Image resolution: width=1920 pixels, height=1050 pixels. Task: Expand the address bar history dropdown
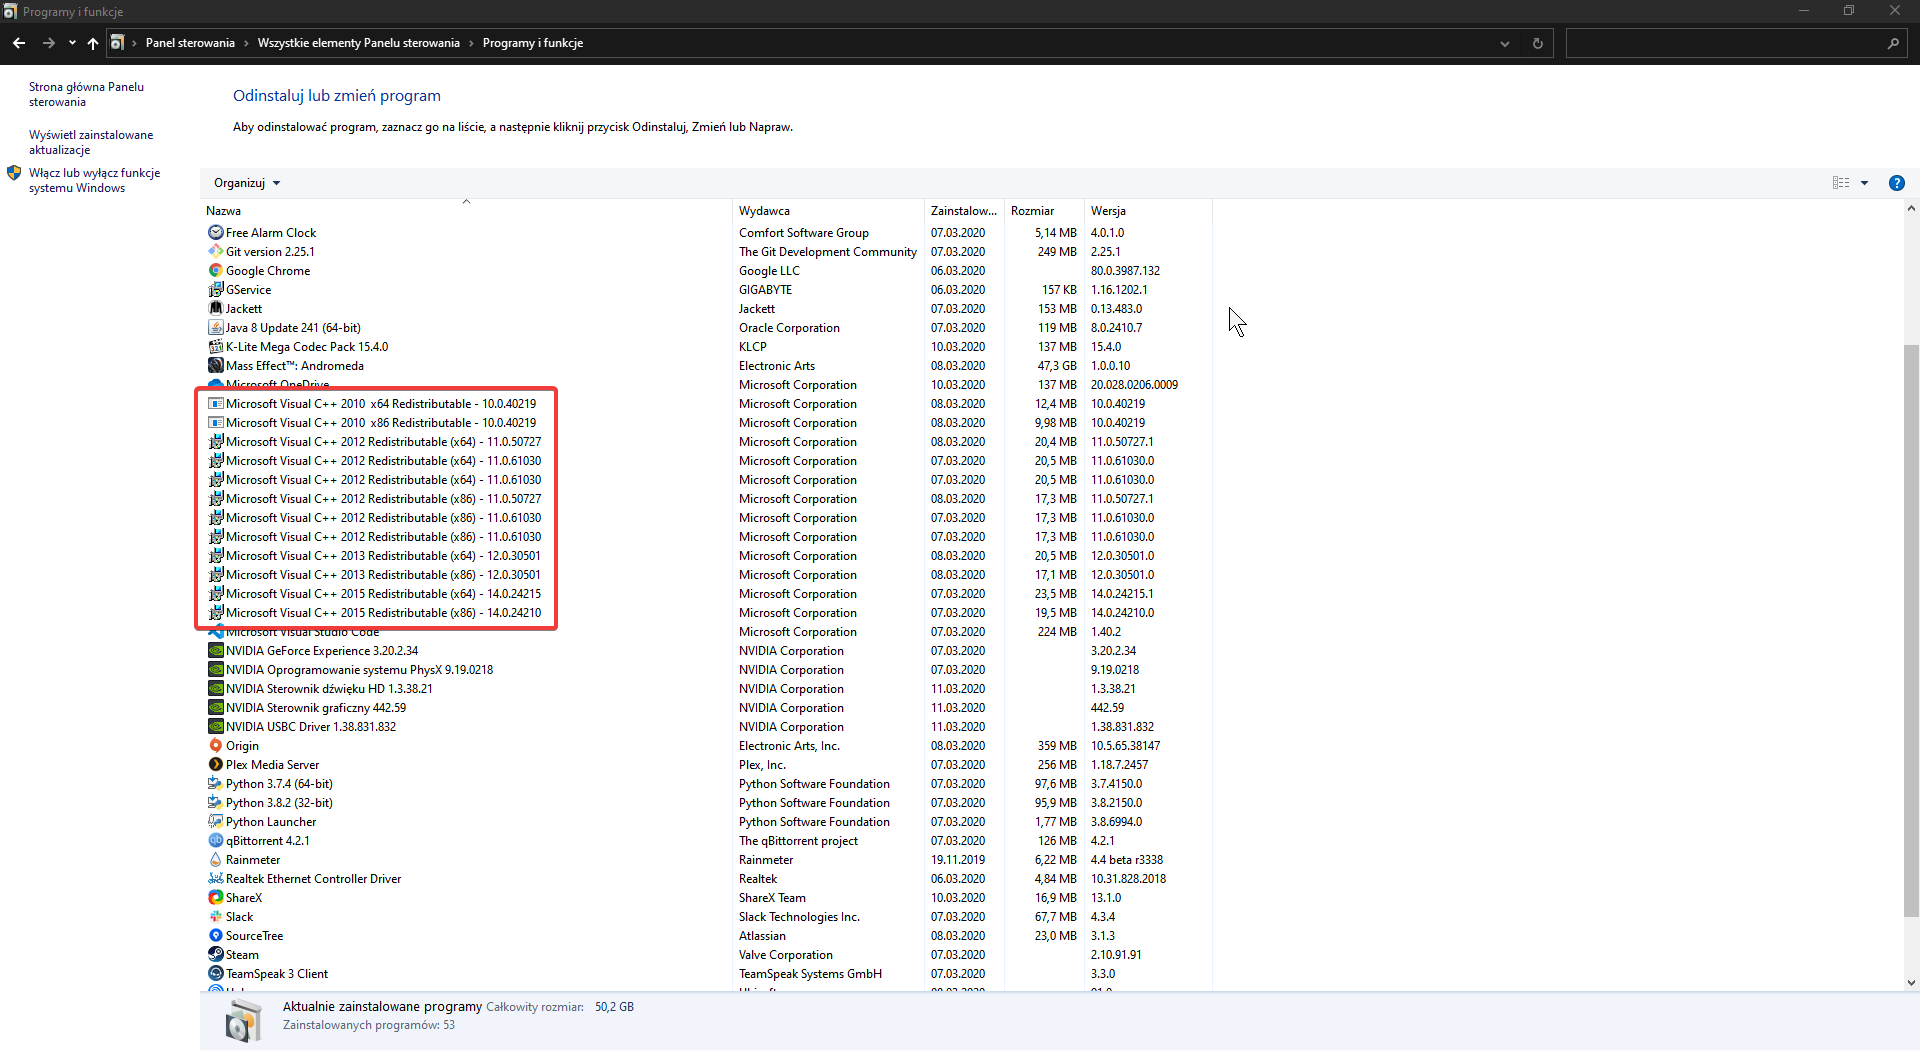pos(1504,43)
